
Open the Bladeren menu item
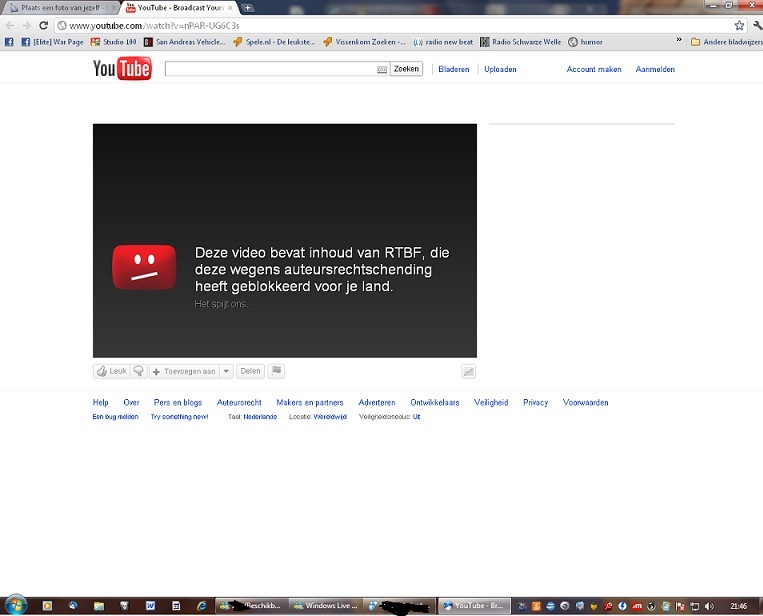454,70
